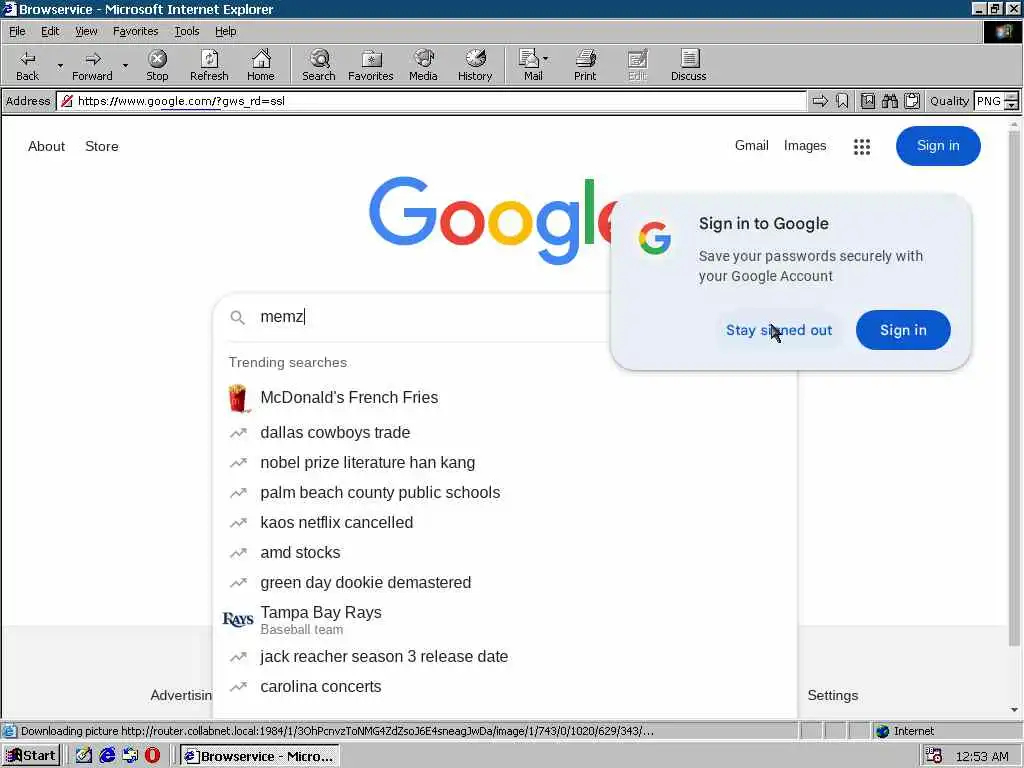Click the quick launch icon right of Internet Explorer
Viewport: 1024px width, 768px height.
click(x=130, y=756)
